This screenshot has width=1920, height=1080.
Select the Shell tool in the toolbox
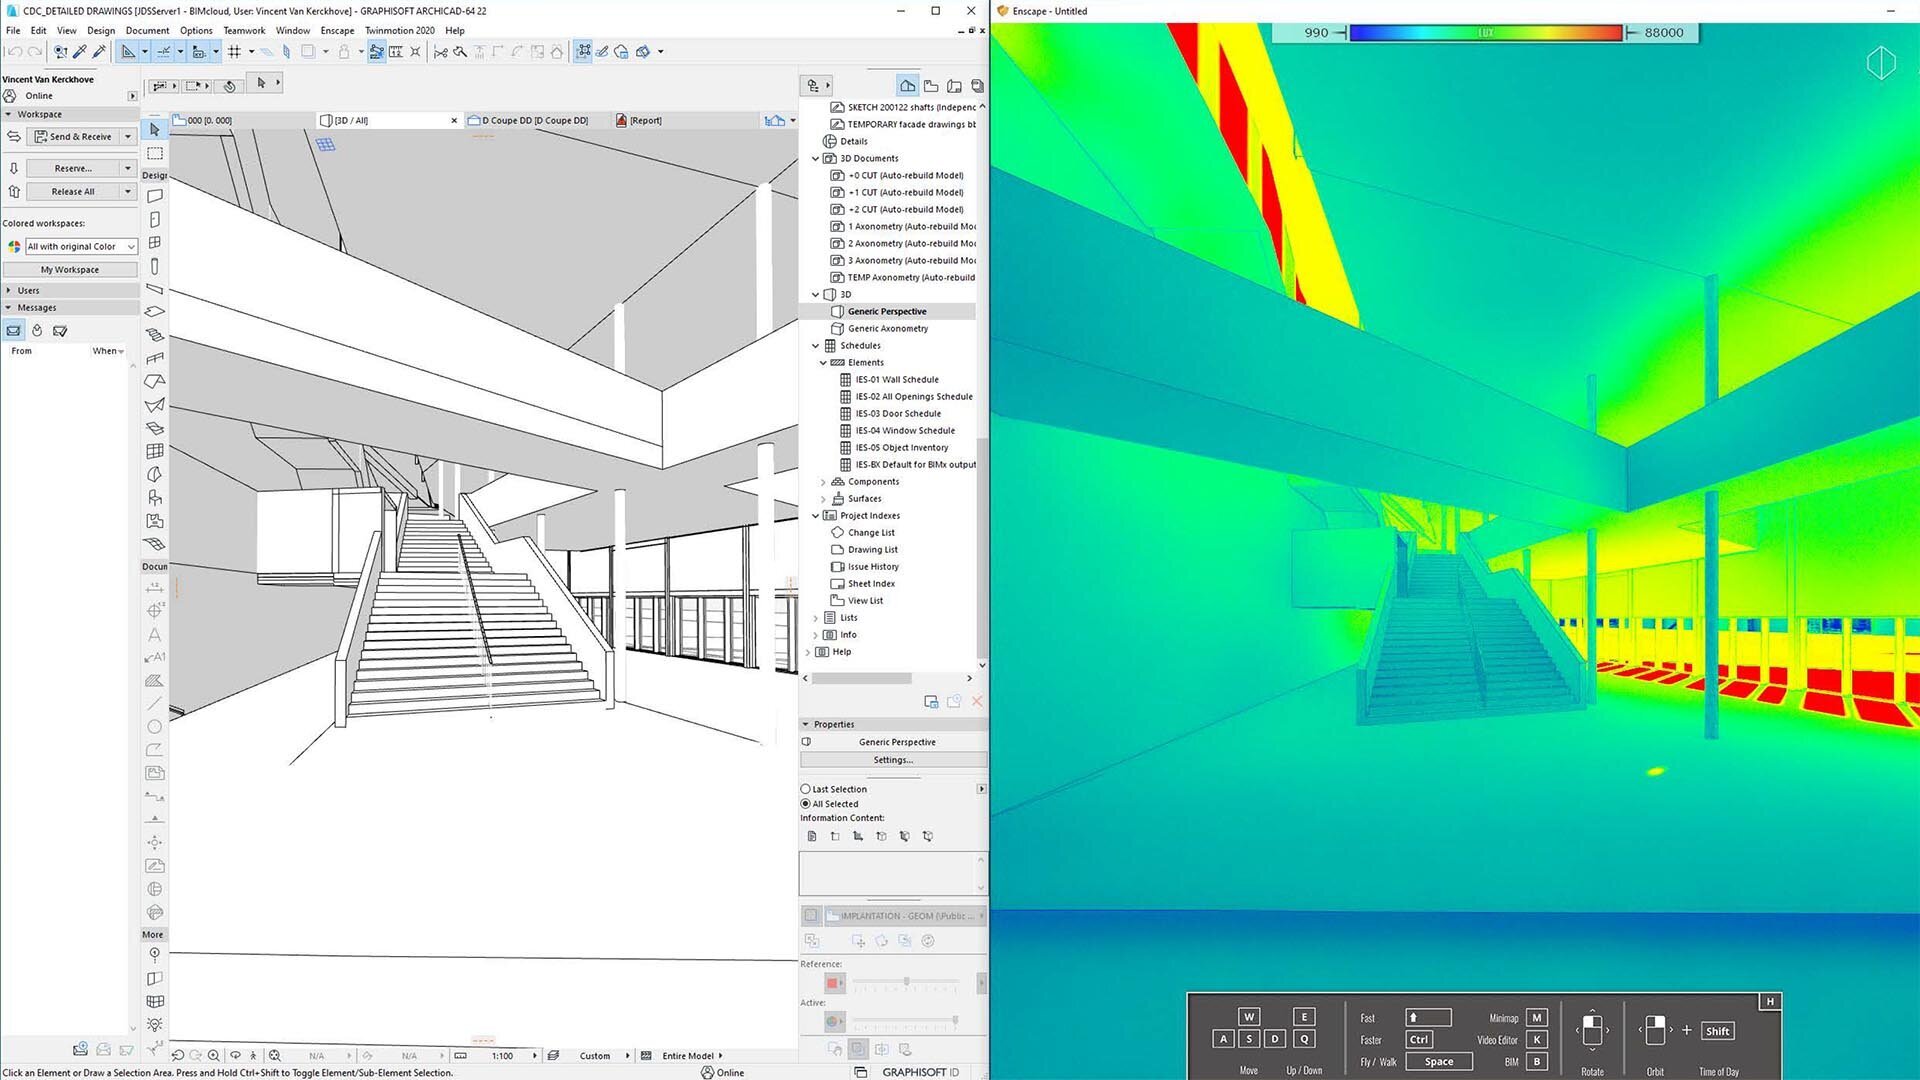(155, 405)
